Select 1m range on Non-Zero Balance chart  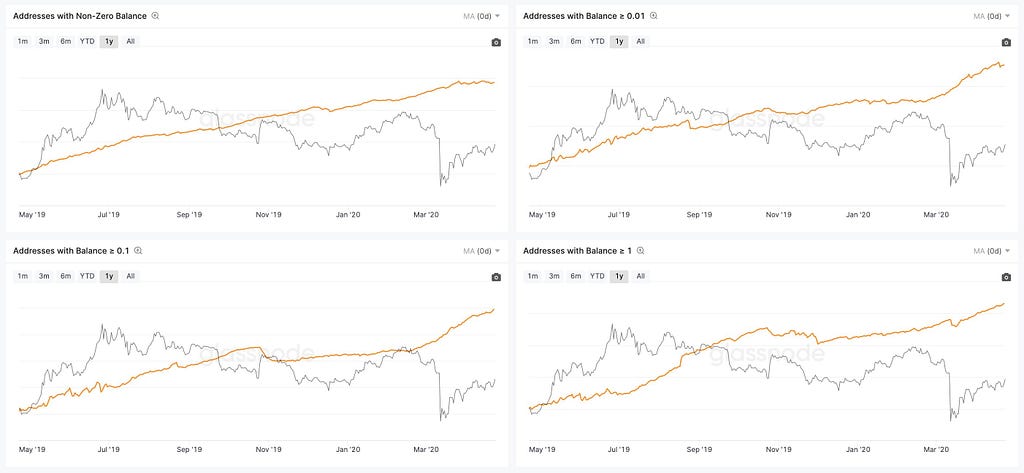click(x=23, y=41)
